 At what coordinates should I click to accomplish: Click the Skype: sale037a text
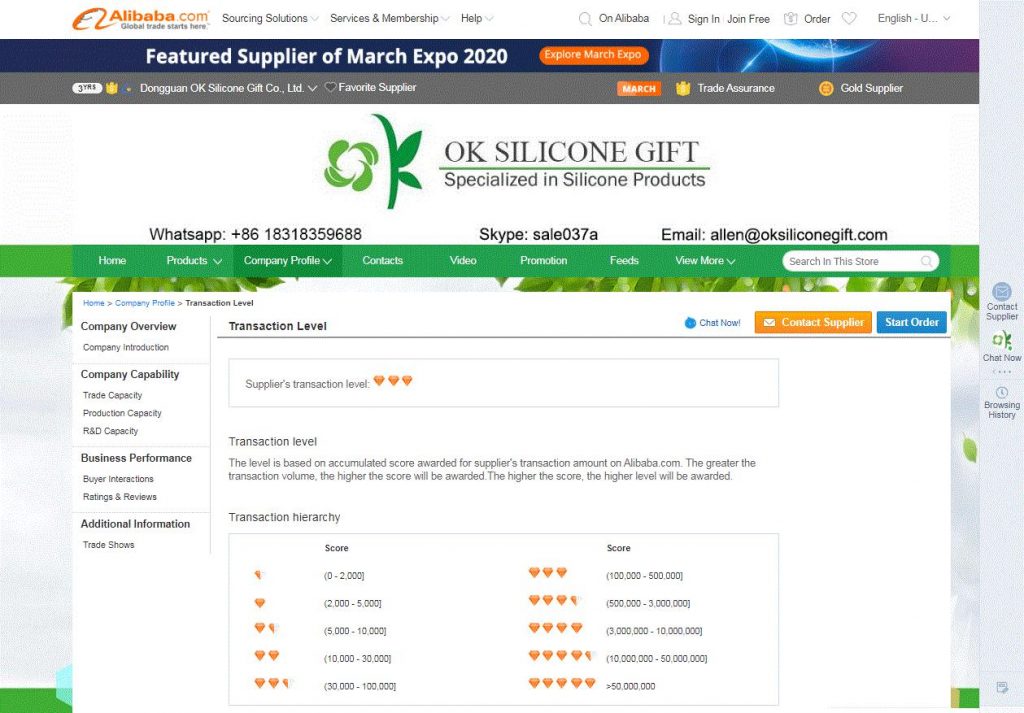coord(538,234)
